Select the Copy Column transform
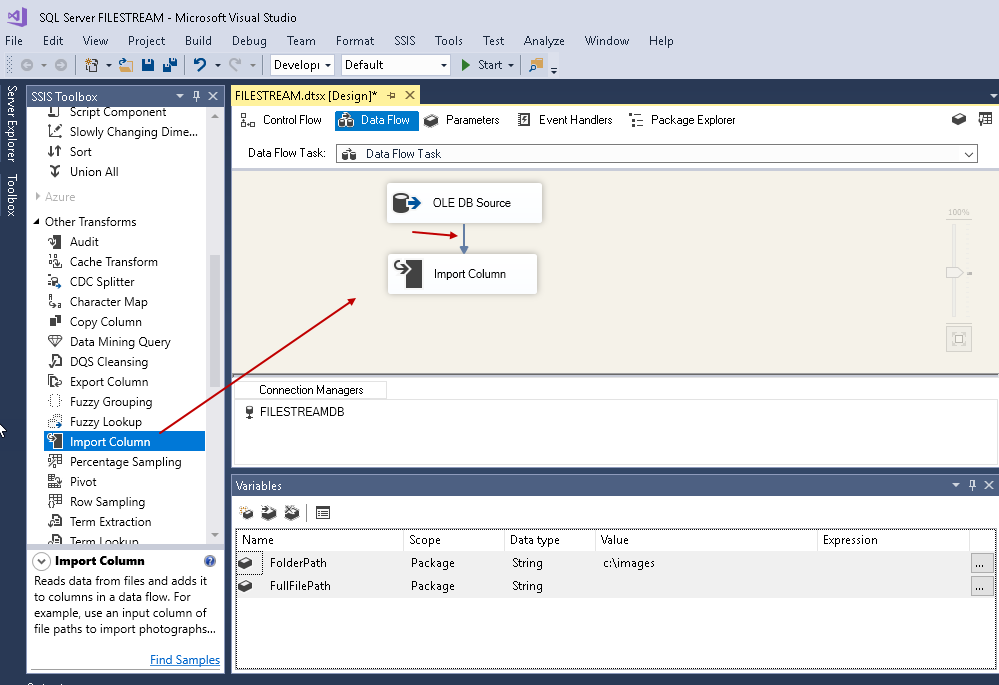Screen dimensions: 999x685 point(106,322)
